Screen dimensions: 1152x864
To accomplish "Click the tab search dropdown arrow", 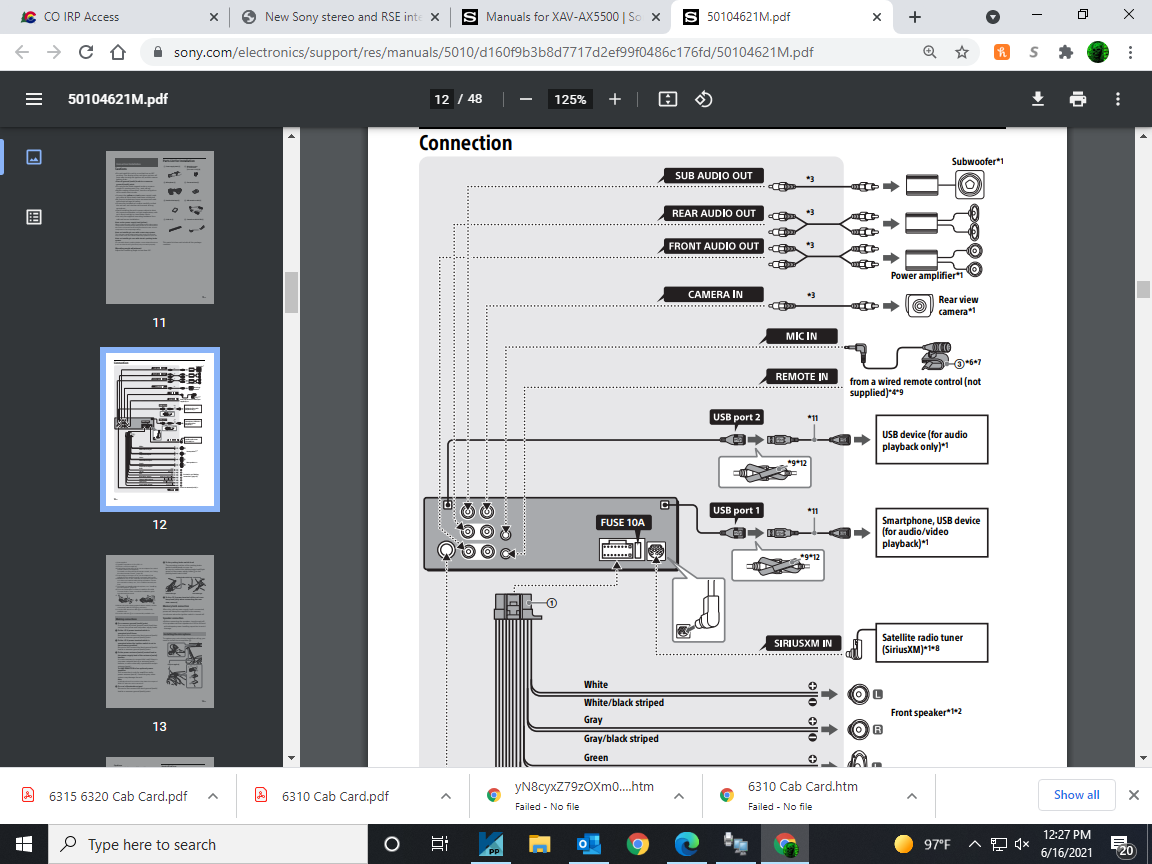I will point(993,17).
